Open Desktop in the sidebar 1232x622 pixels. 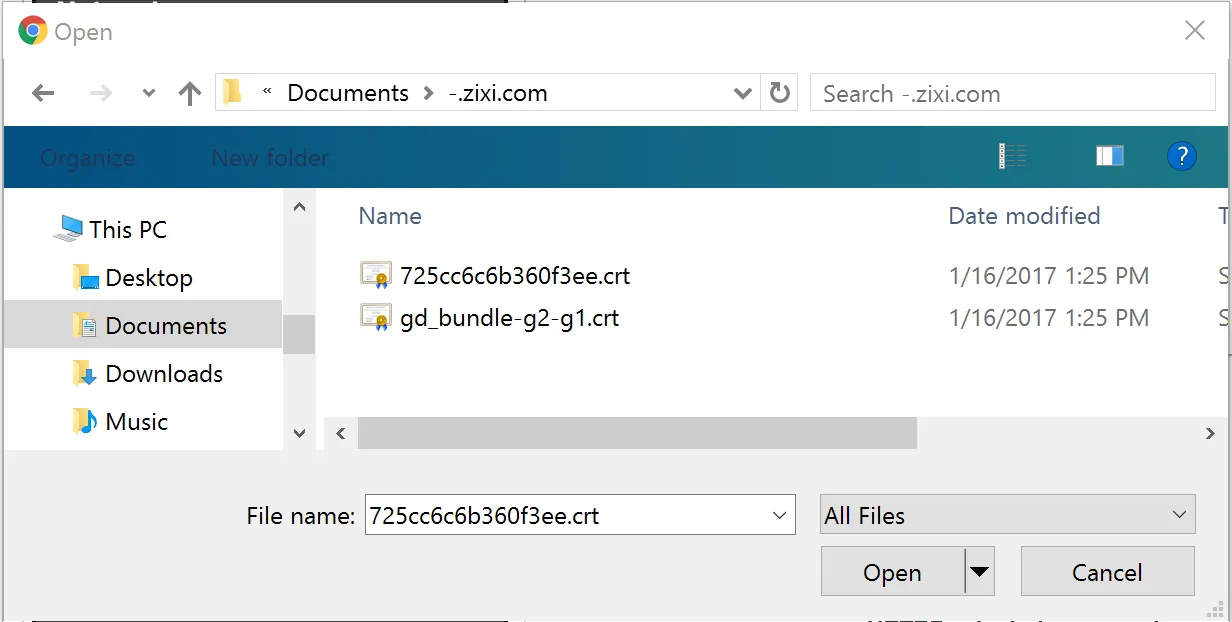(149, 277)
